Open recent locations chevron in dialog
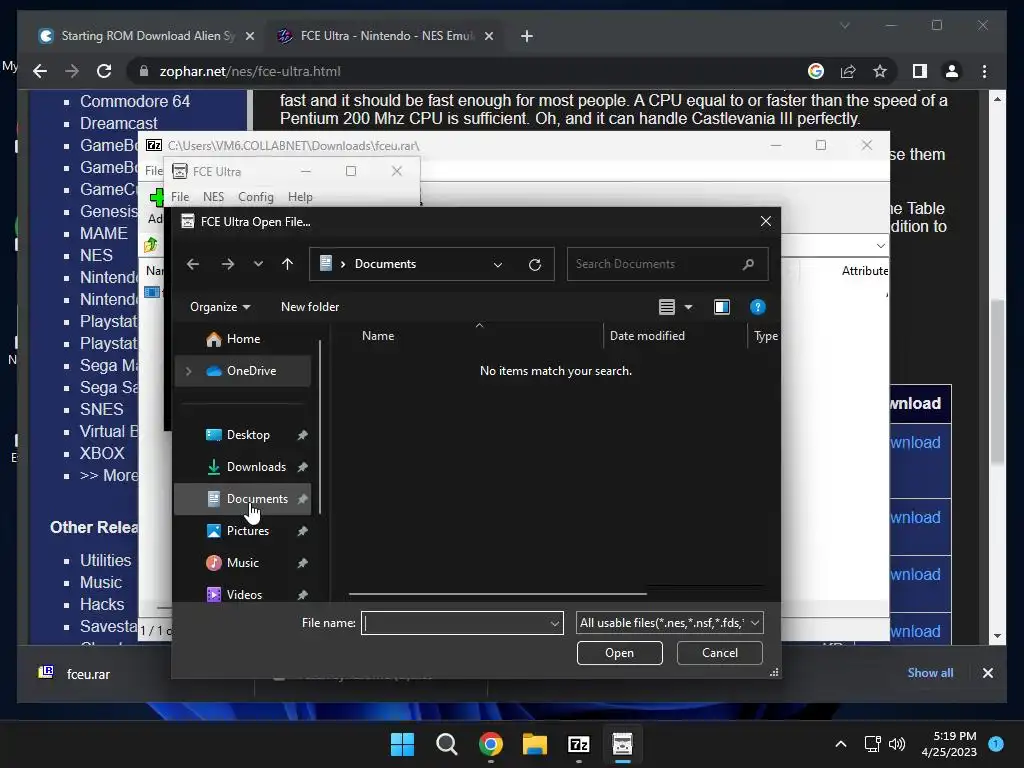 [258, 264]
